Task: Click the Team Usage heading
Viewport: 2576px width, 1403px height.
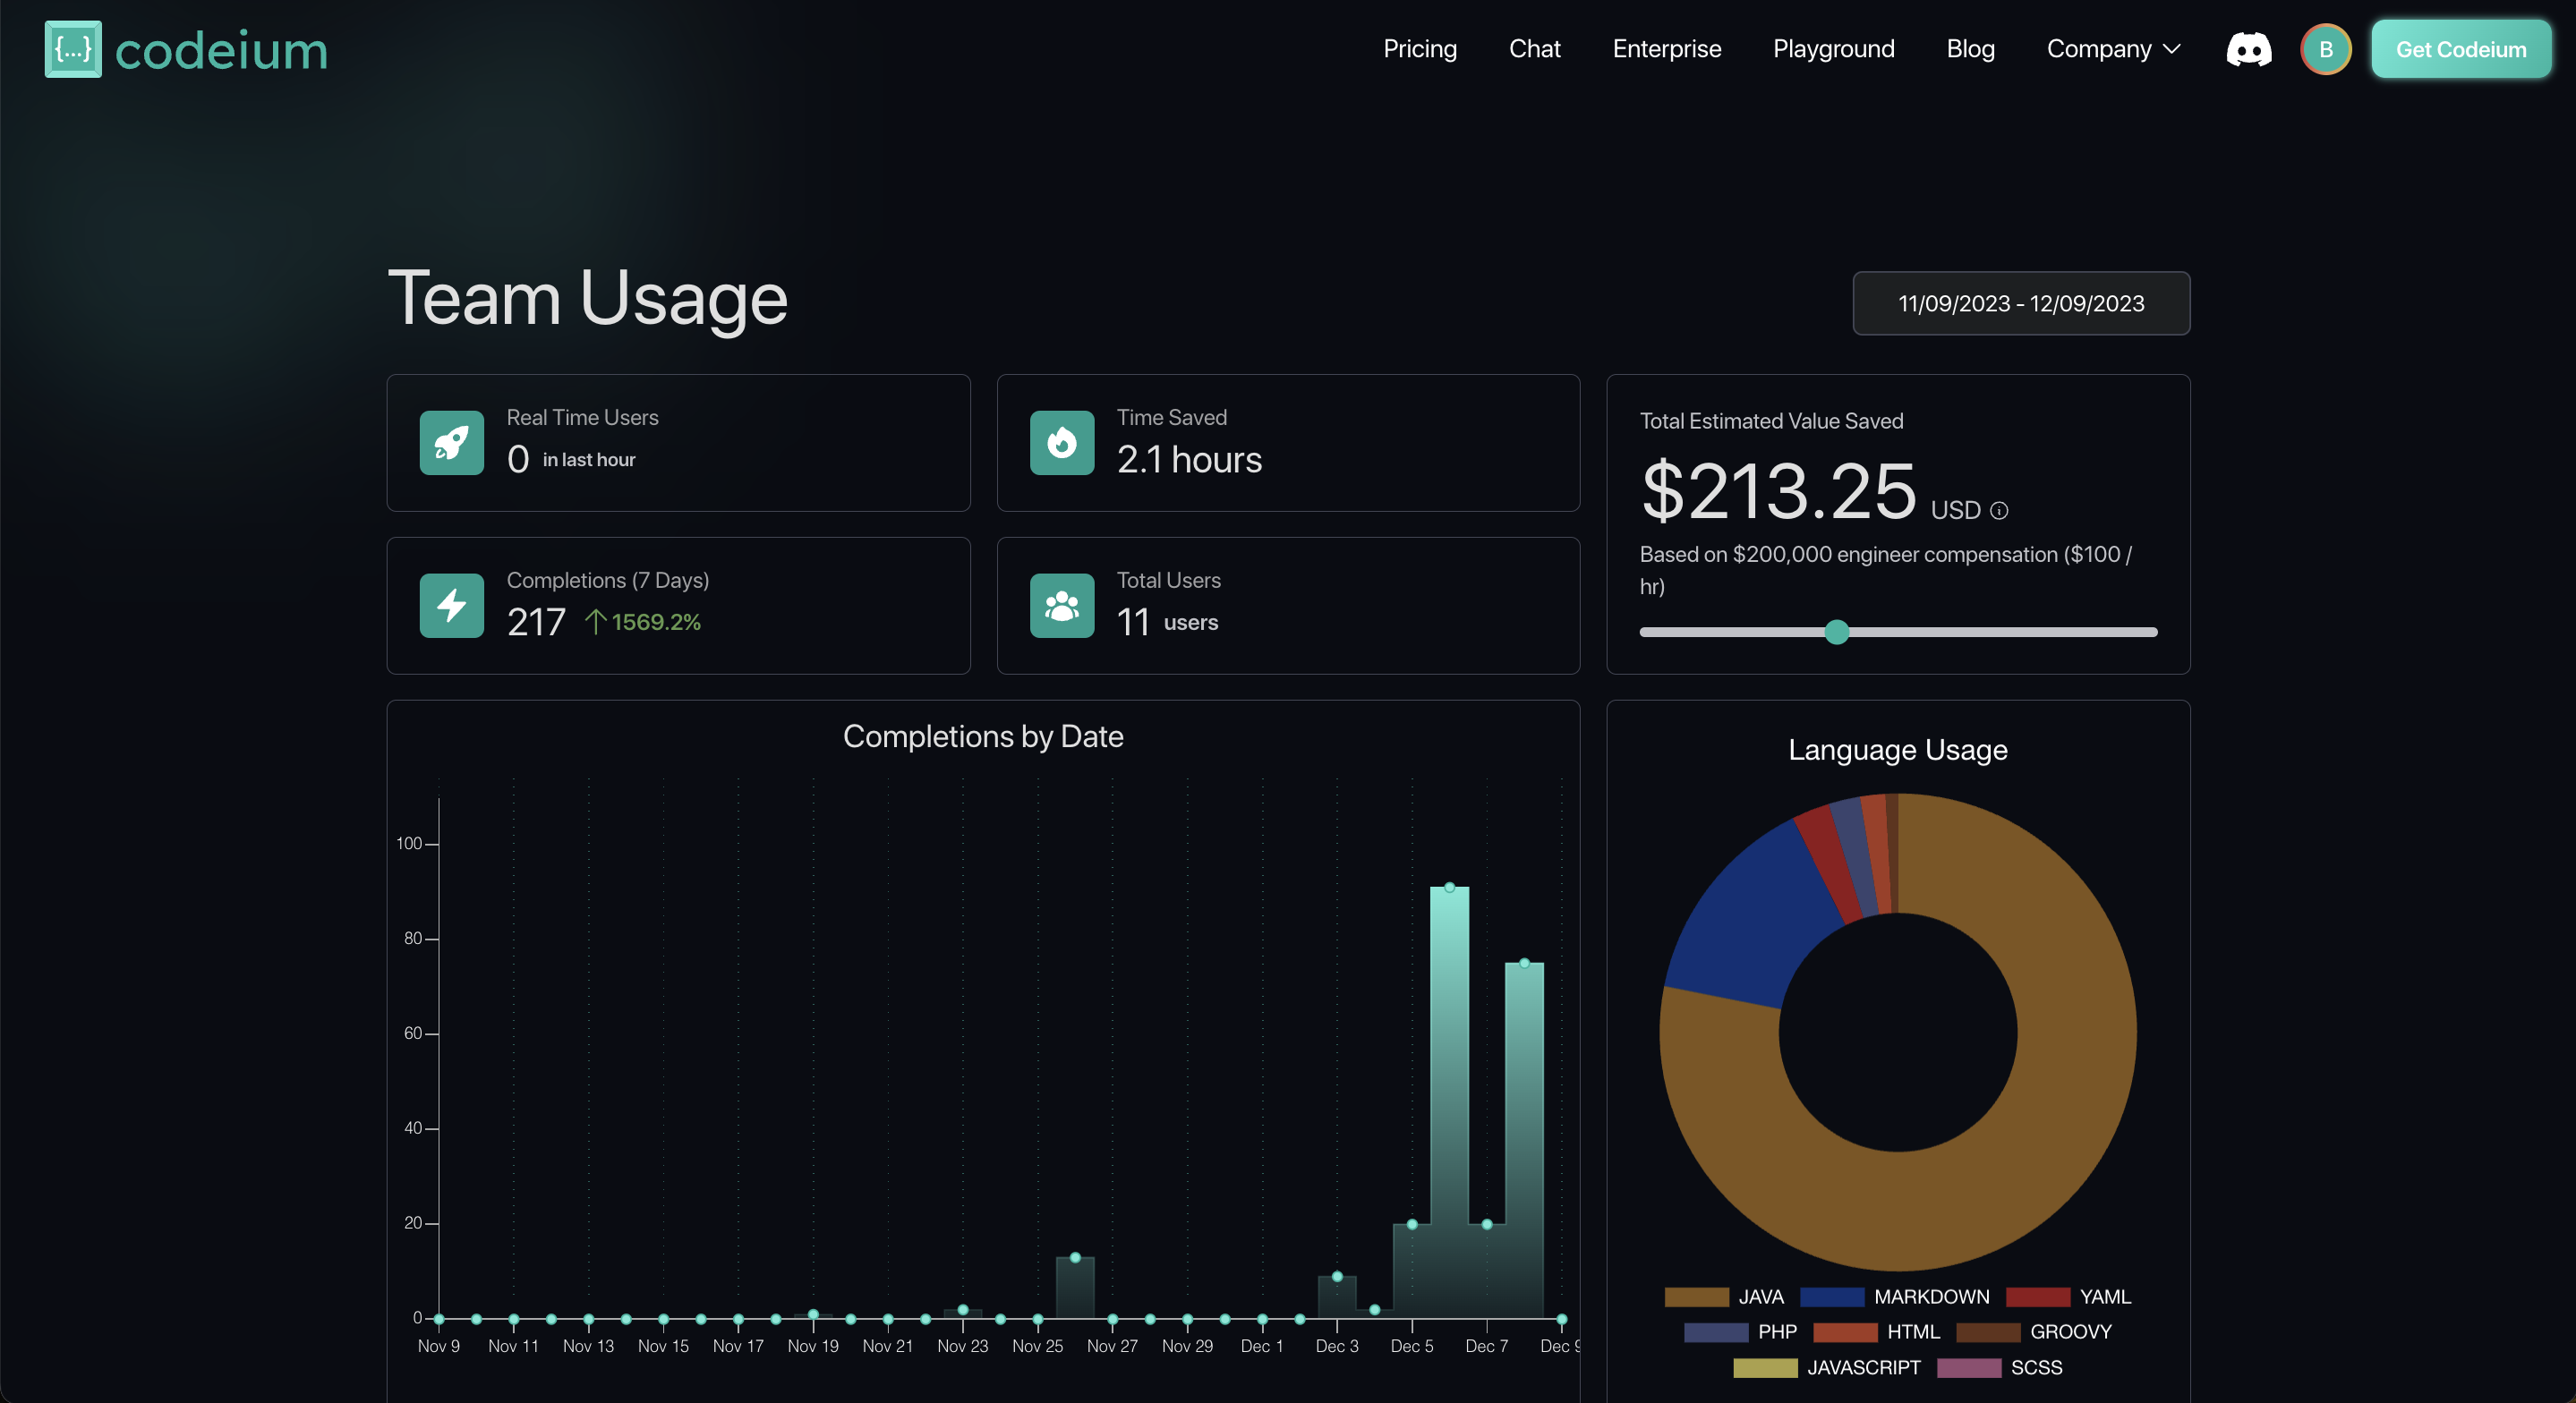Action: click(588, 299)
